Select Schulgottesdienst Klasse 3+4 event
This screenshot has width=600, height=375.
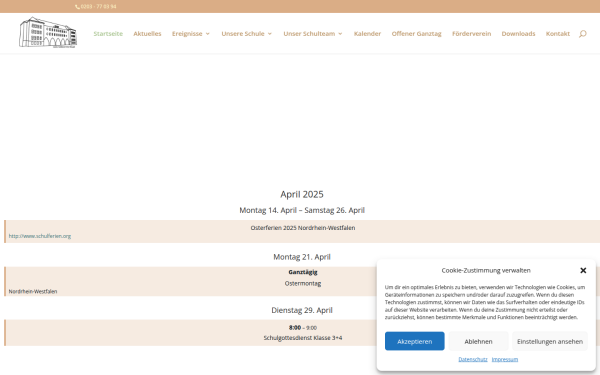303,338
